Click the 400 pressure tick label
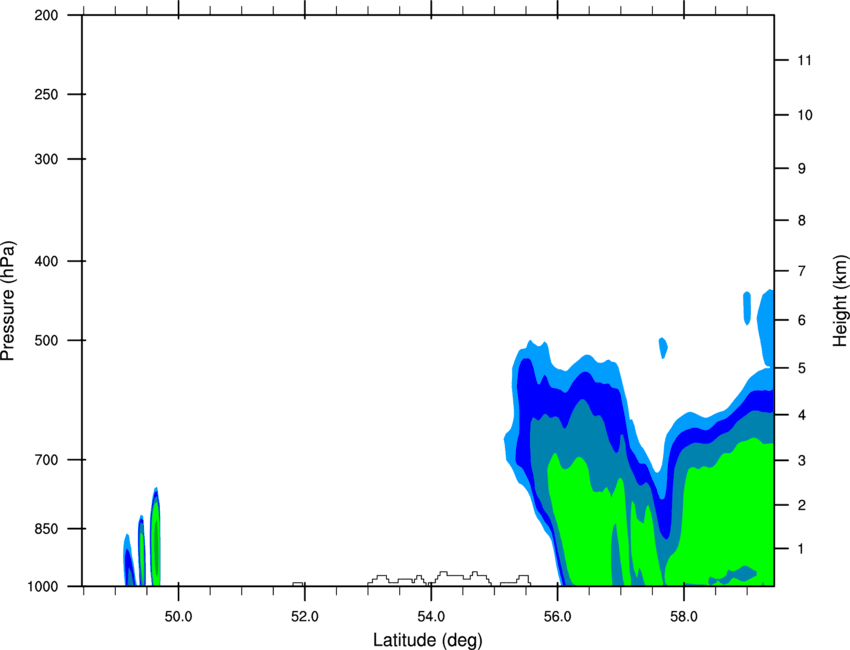 tap(46, 261)
